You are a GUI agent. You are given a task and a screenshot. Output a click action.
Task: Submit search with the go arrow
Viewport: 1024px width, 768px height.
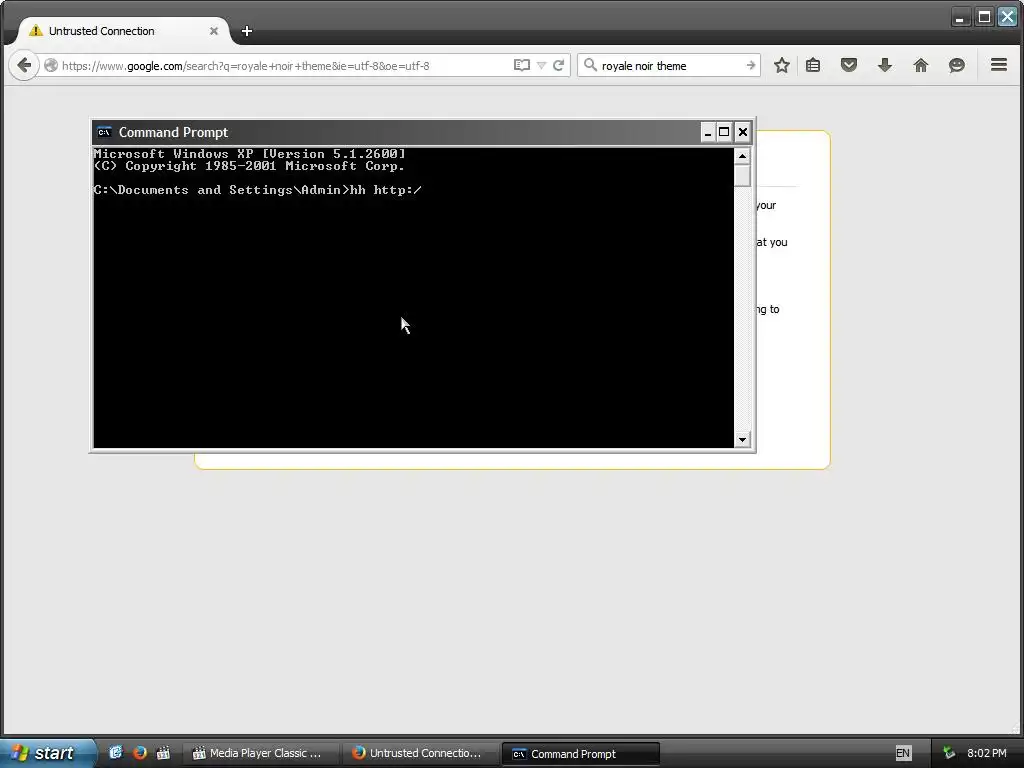[x=750, y=65]
